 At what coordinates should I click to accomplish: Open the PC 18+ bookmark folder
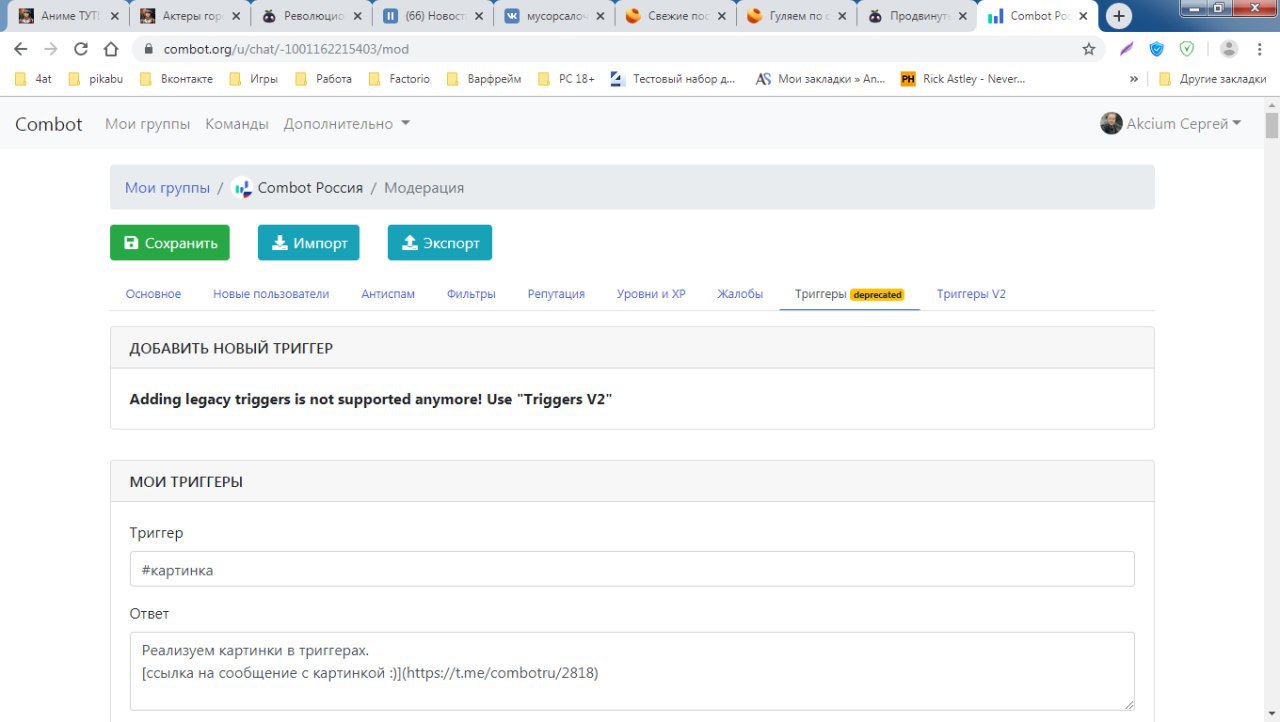567,79
